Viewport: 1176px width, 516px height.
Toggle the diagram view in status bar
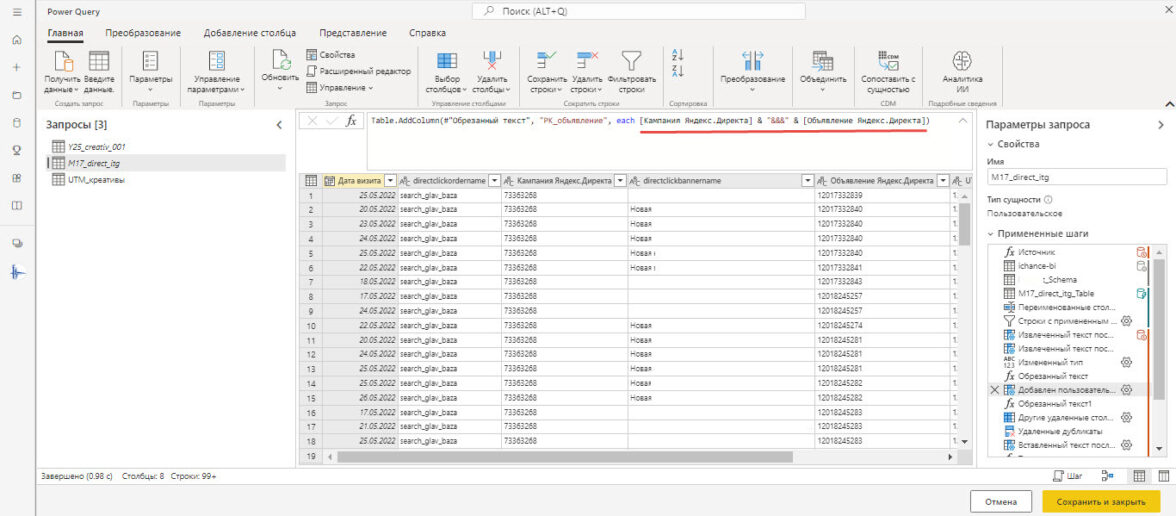coord(1107,476)
